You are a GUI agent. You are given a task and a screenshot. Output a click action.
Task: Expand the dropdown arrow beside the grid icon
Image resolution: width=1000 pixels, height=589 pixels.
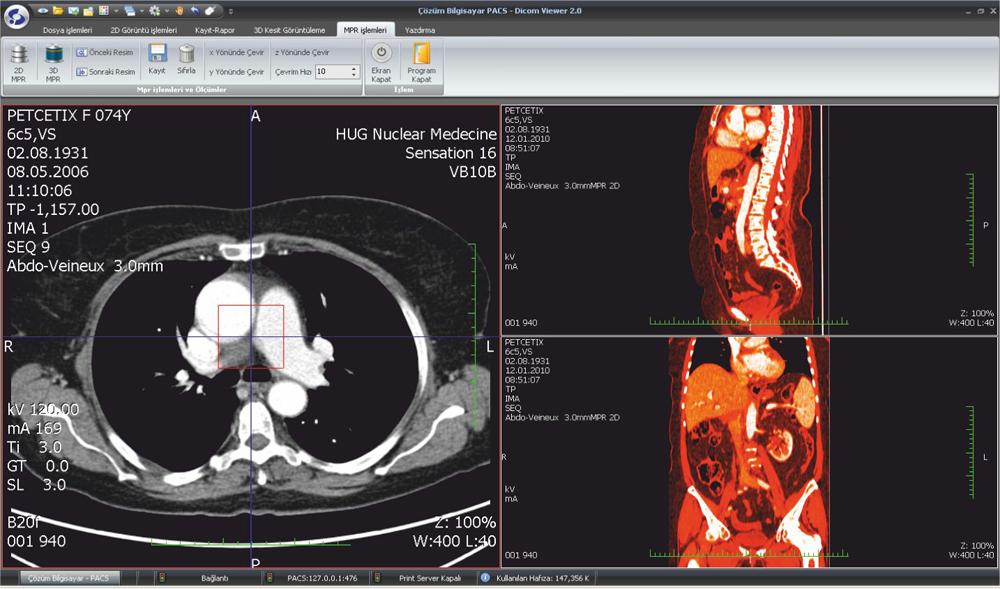pos(115,11)
